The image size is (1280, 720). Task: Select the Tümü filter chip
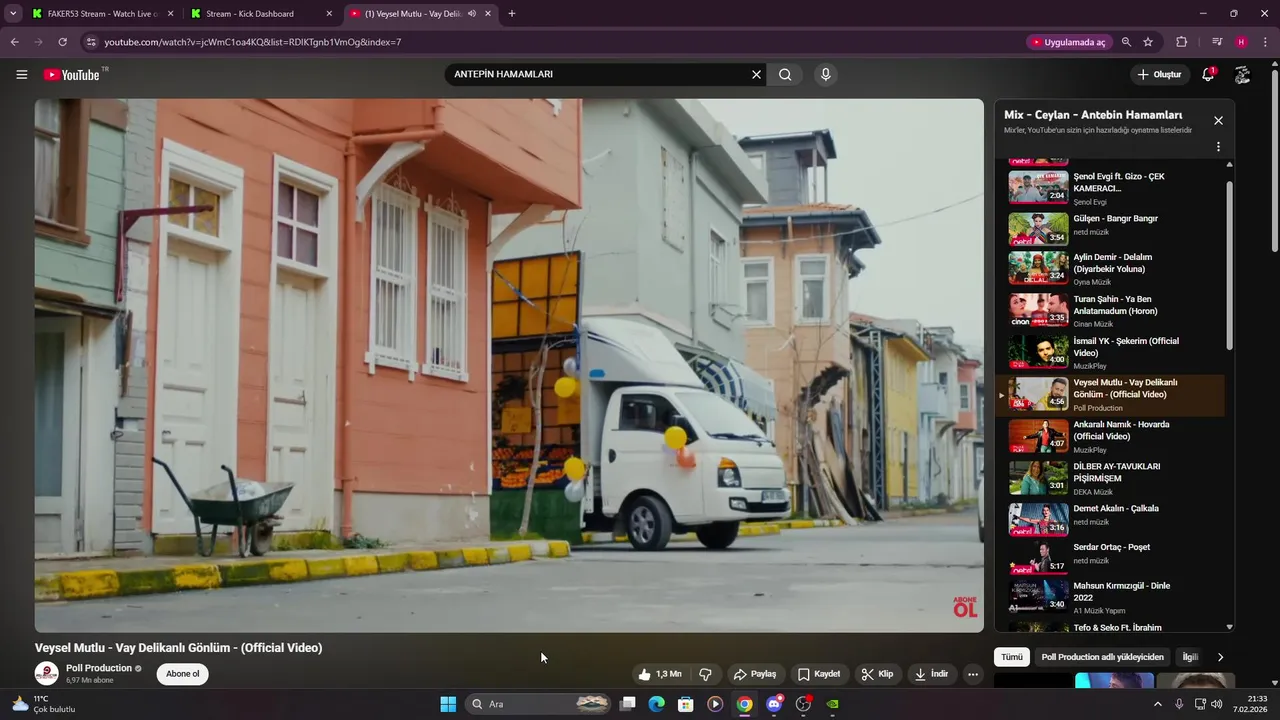coord(1012,657)
